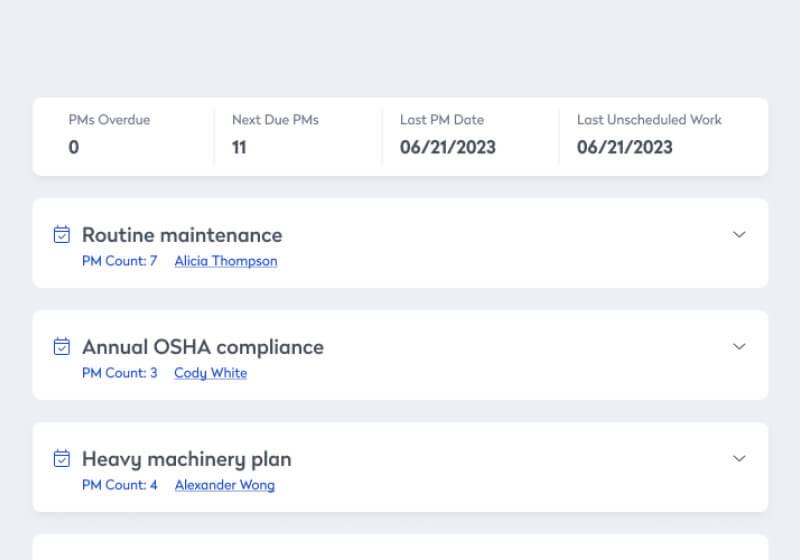Image resolution: width=800 pixels, height=560 pixels.
Task: Click PM Count: 4 under Heavy machinery plan
Action: 119,485
